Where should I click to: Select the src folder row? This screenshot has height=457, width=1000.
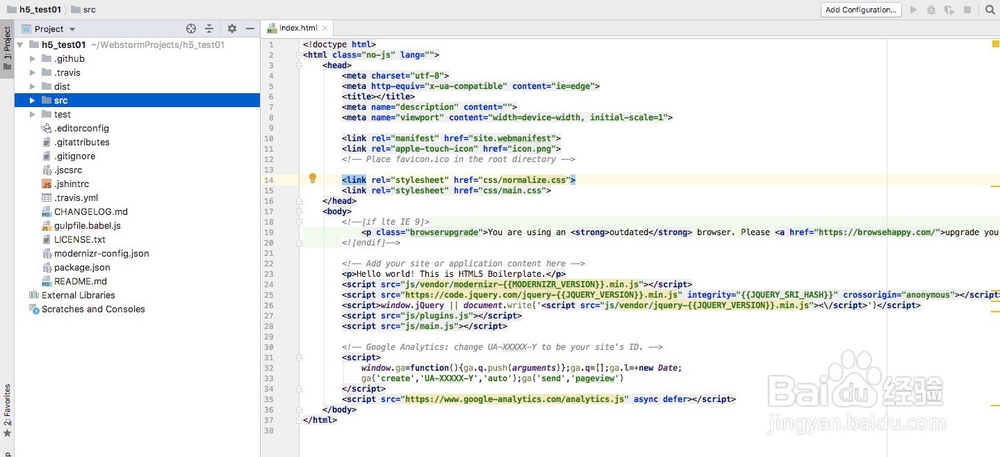[137, 101]
